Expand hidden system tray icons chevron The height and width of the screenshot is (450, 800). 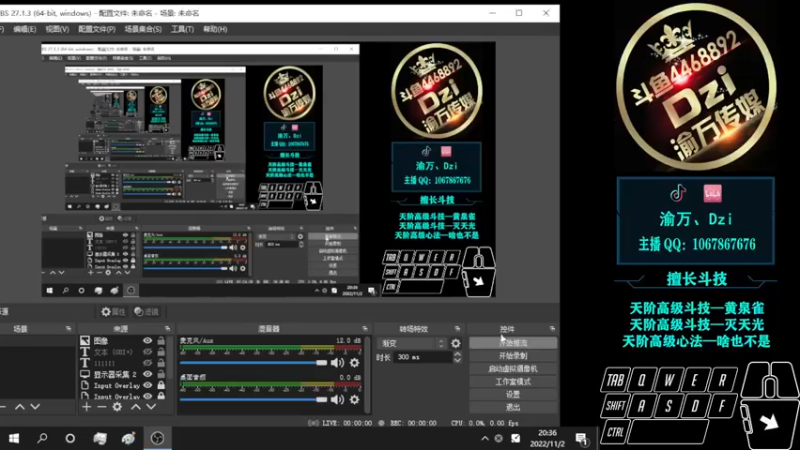(x=485, y=438)
